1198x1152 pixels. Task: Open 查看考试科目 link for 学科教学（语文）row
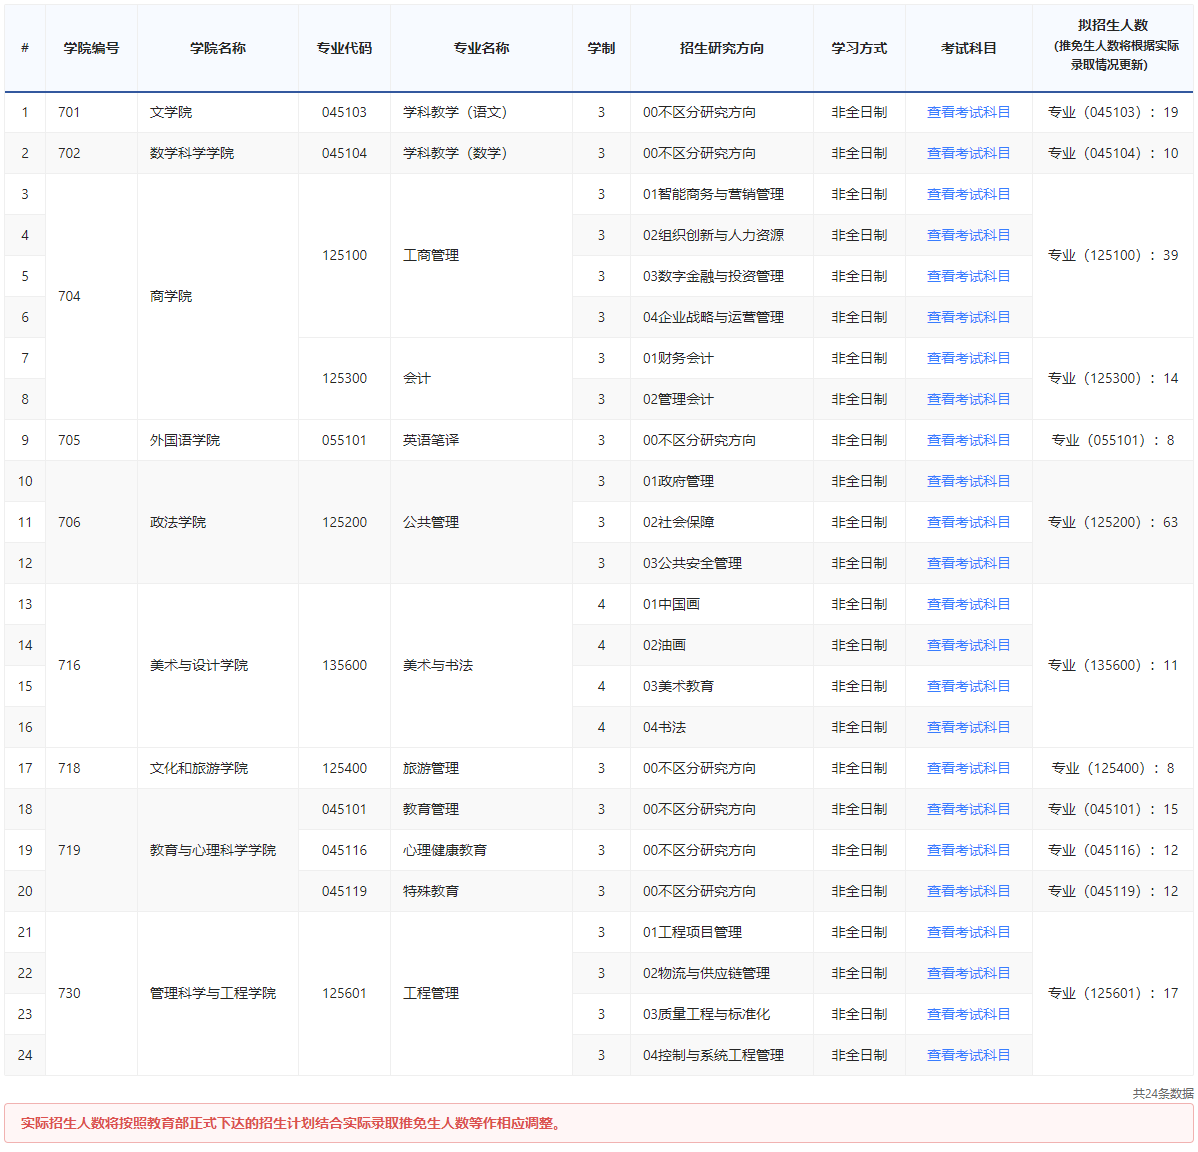968,112
